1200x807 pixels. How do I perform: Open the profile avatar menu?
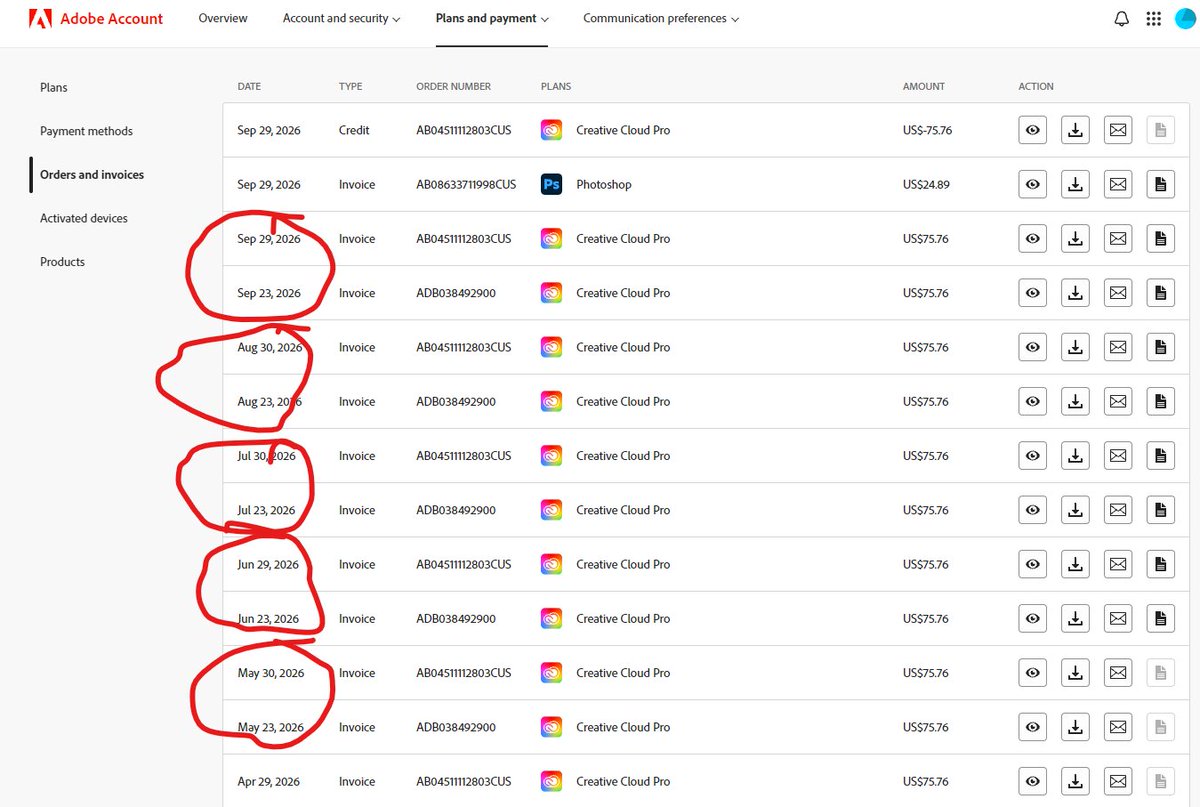coord(1185,19)
